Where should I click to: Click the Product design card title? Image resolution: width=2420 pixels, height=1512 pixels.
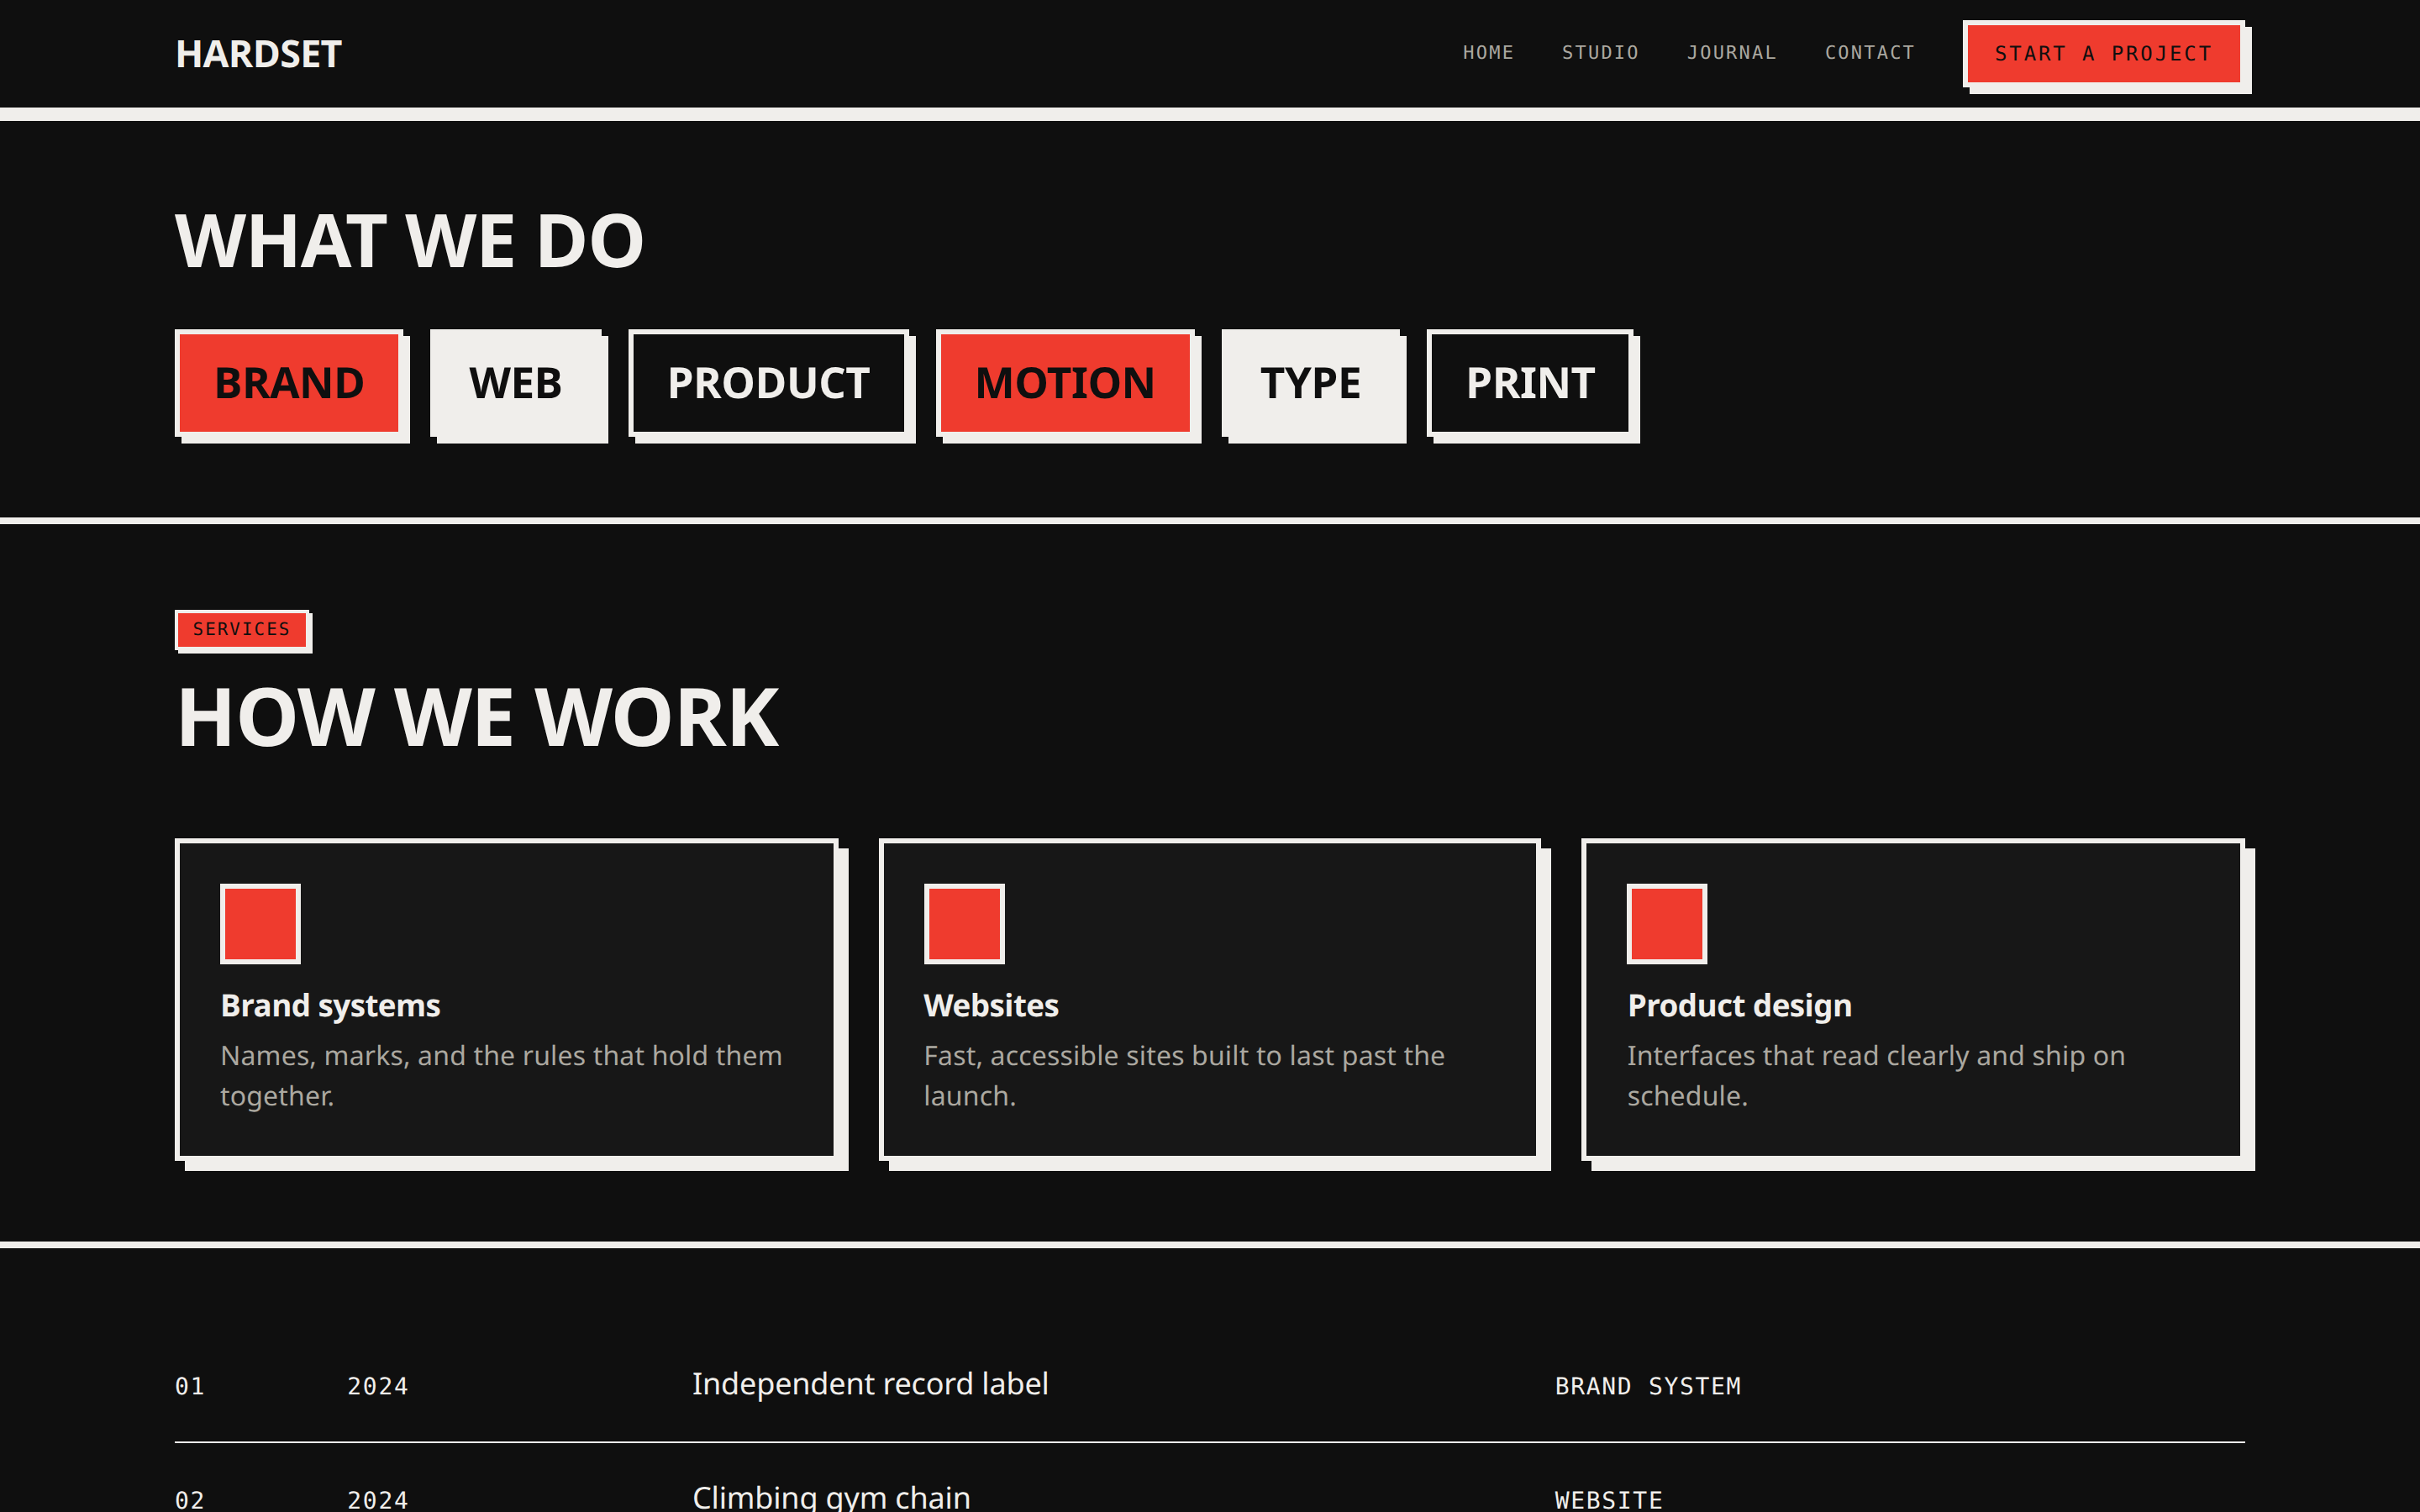(x=1739, y=1006)
